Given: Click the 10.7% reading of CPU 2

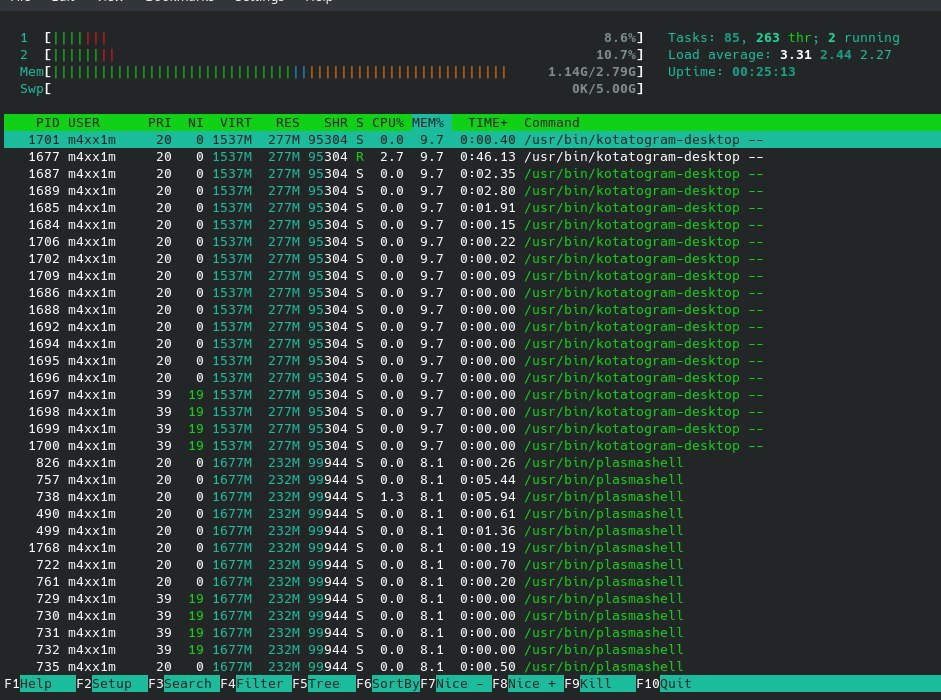Looking at the screenshot, I should 616,55.
